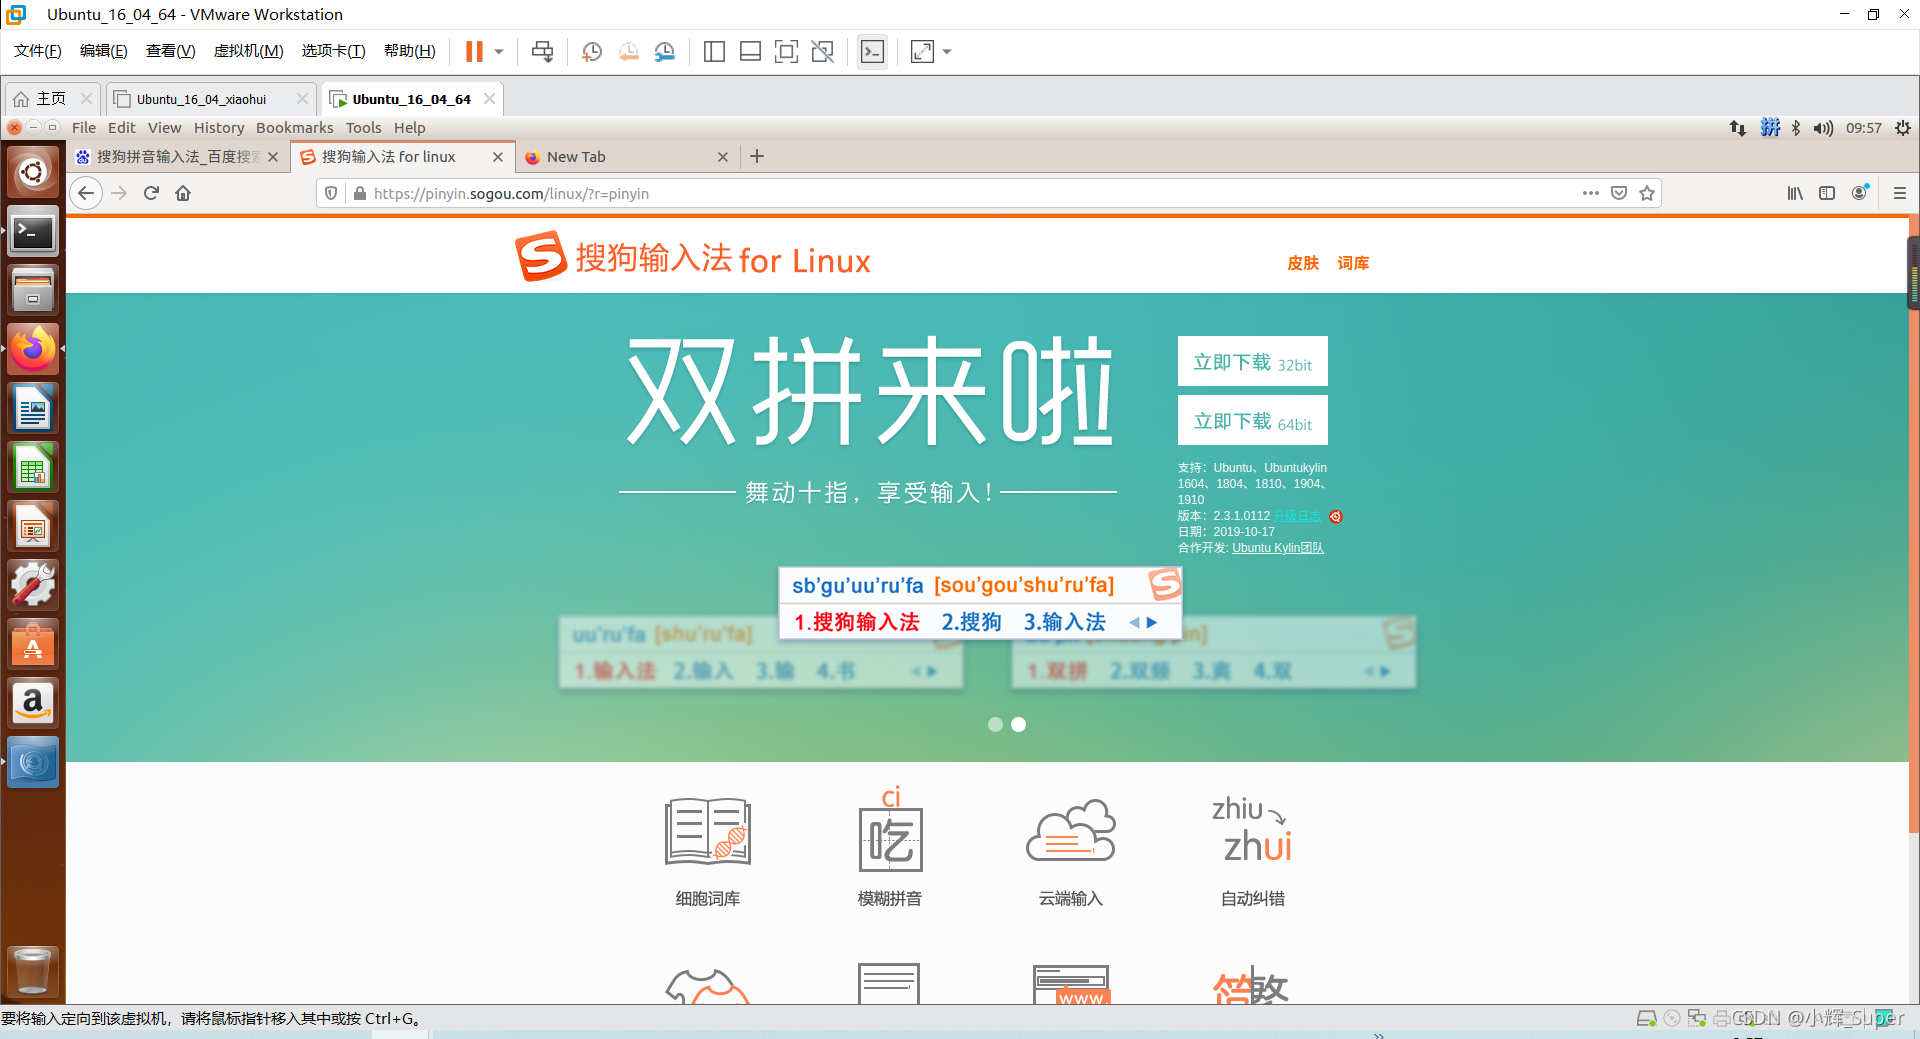The width and height of the screenshot is (1920, 1039).
Task: Open the Ubuntu Kylin团队 link
Action: (1278, 548)
